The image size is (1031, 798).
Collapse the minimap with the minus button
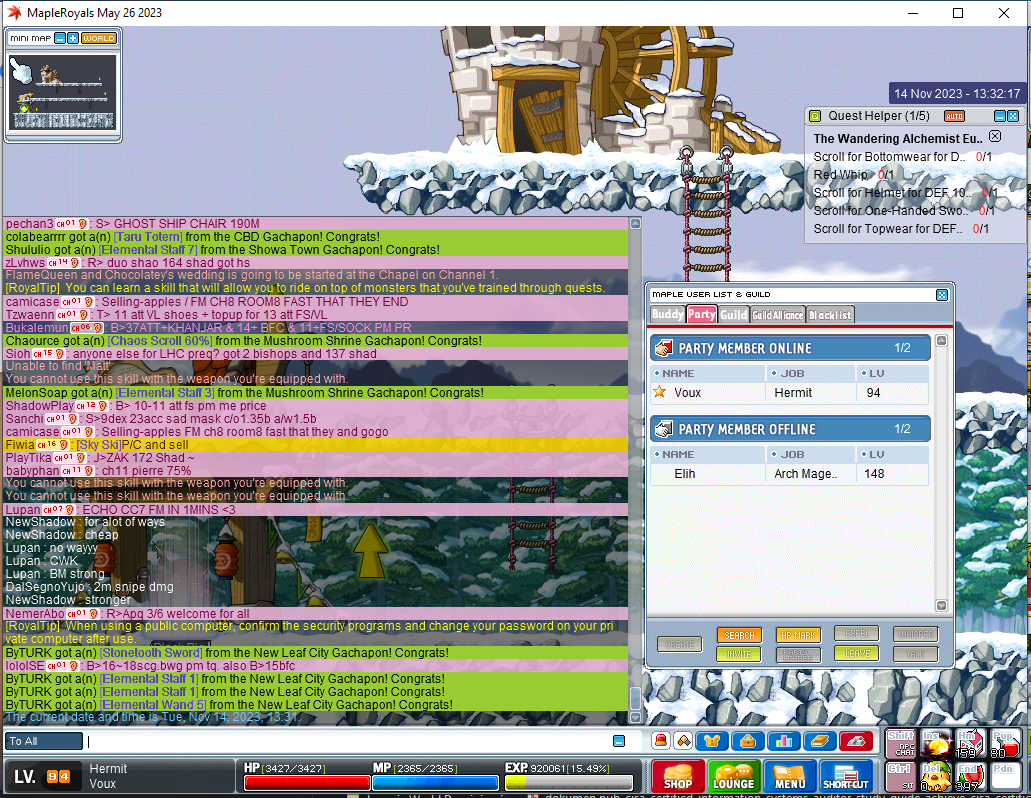coord(60,38)
